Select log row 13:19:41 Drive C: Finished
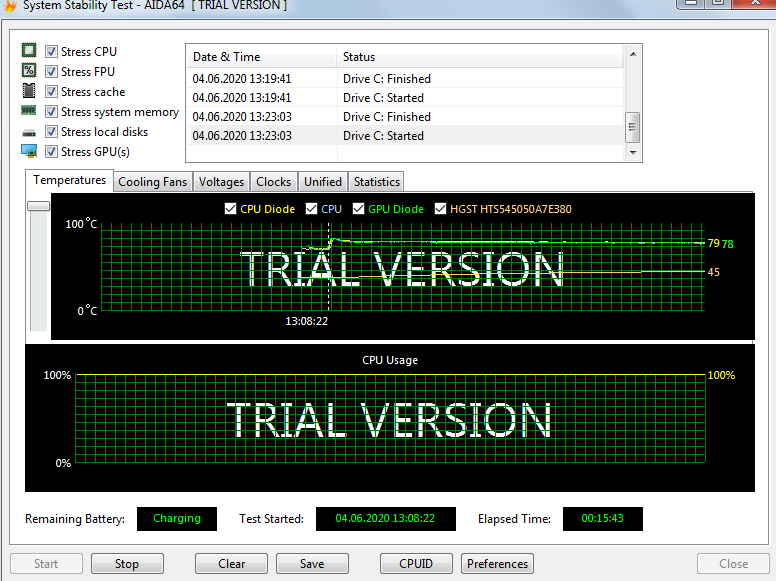 [405, 79]
